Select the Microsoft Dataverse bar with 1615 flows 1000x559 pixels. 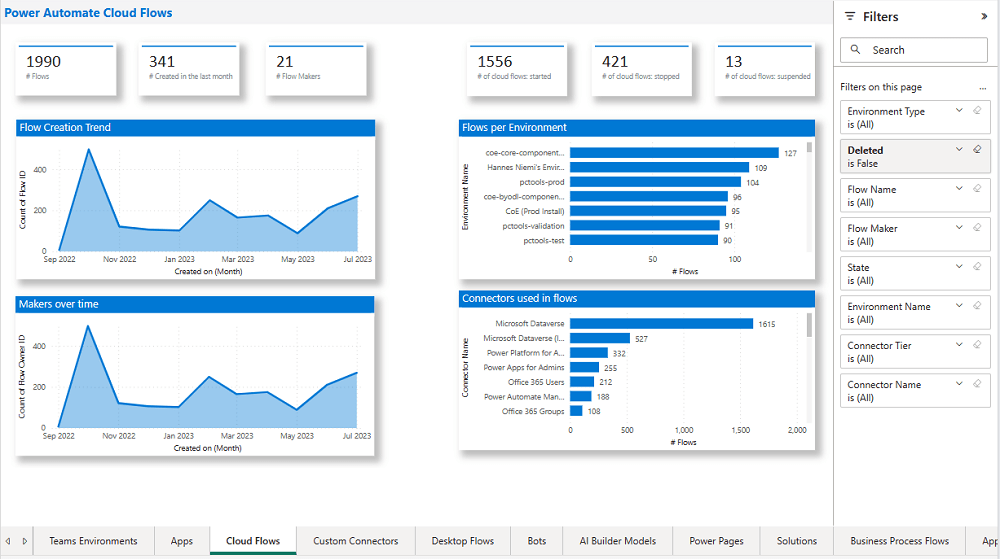click(661, 323)
